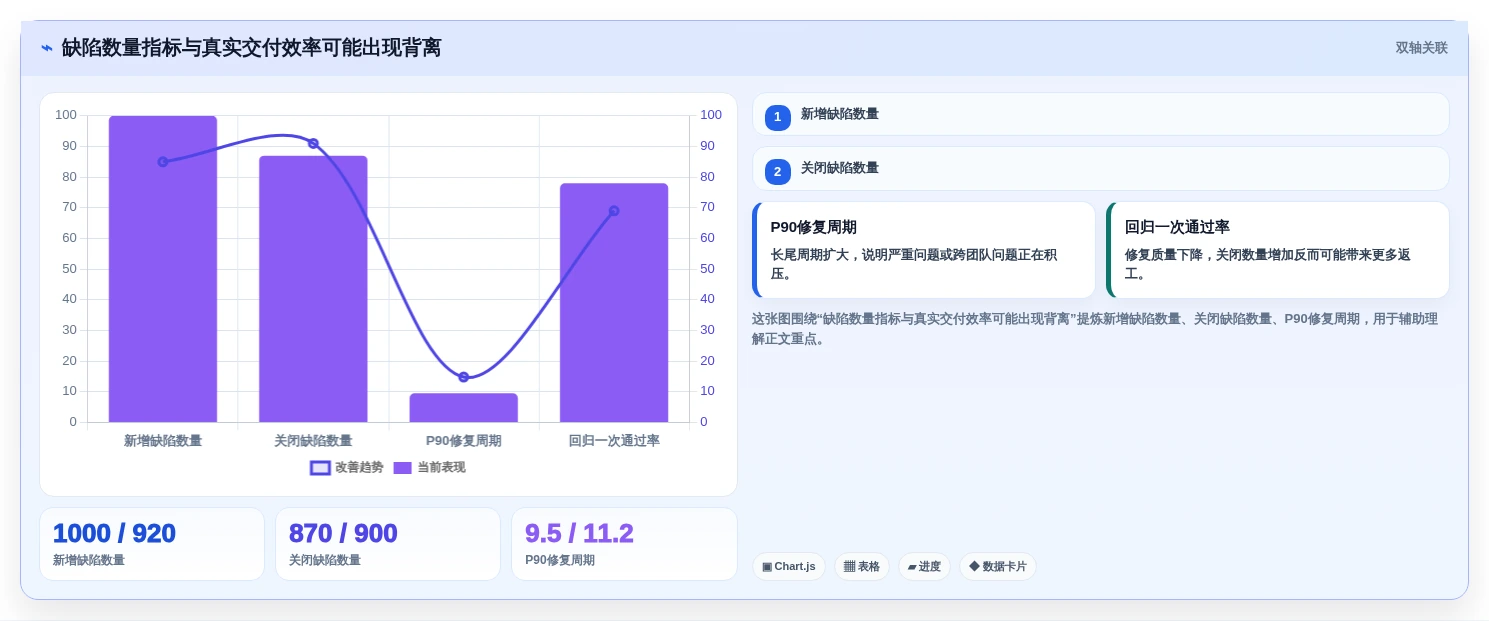The image size is (1489, 621).
Task: Click the title 缺陷数量指标与真实交付效率可能出现背离
Action: tap(251, 48)
